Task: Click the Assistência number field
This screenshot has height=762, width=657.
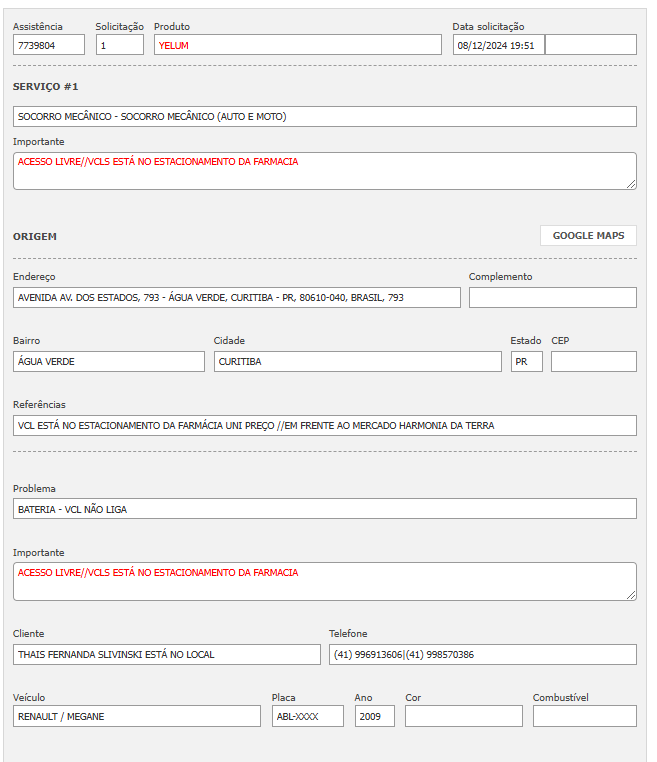Action: [49, 45]
